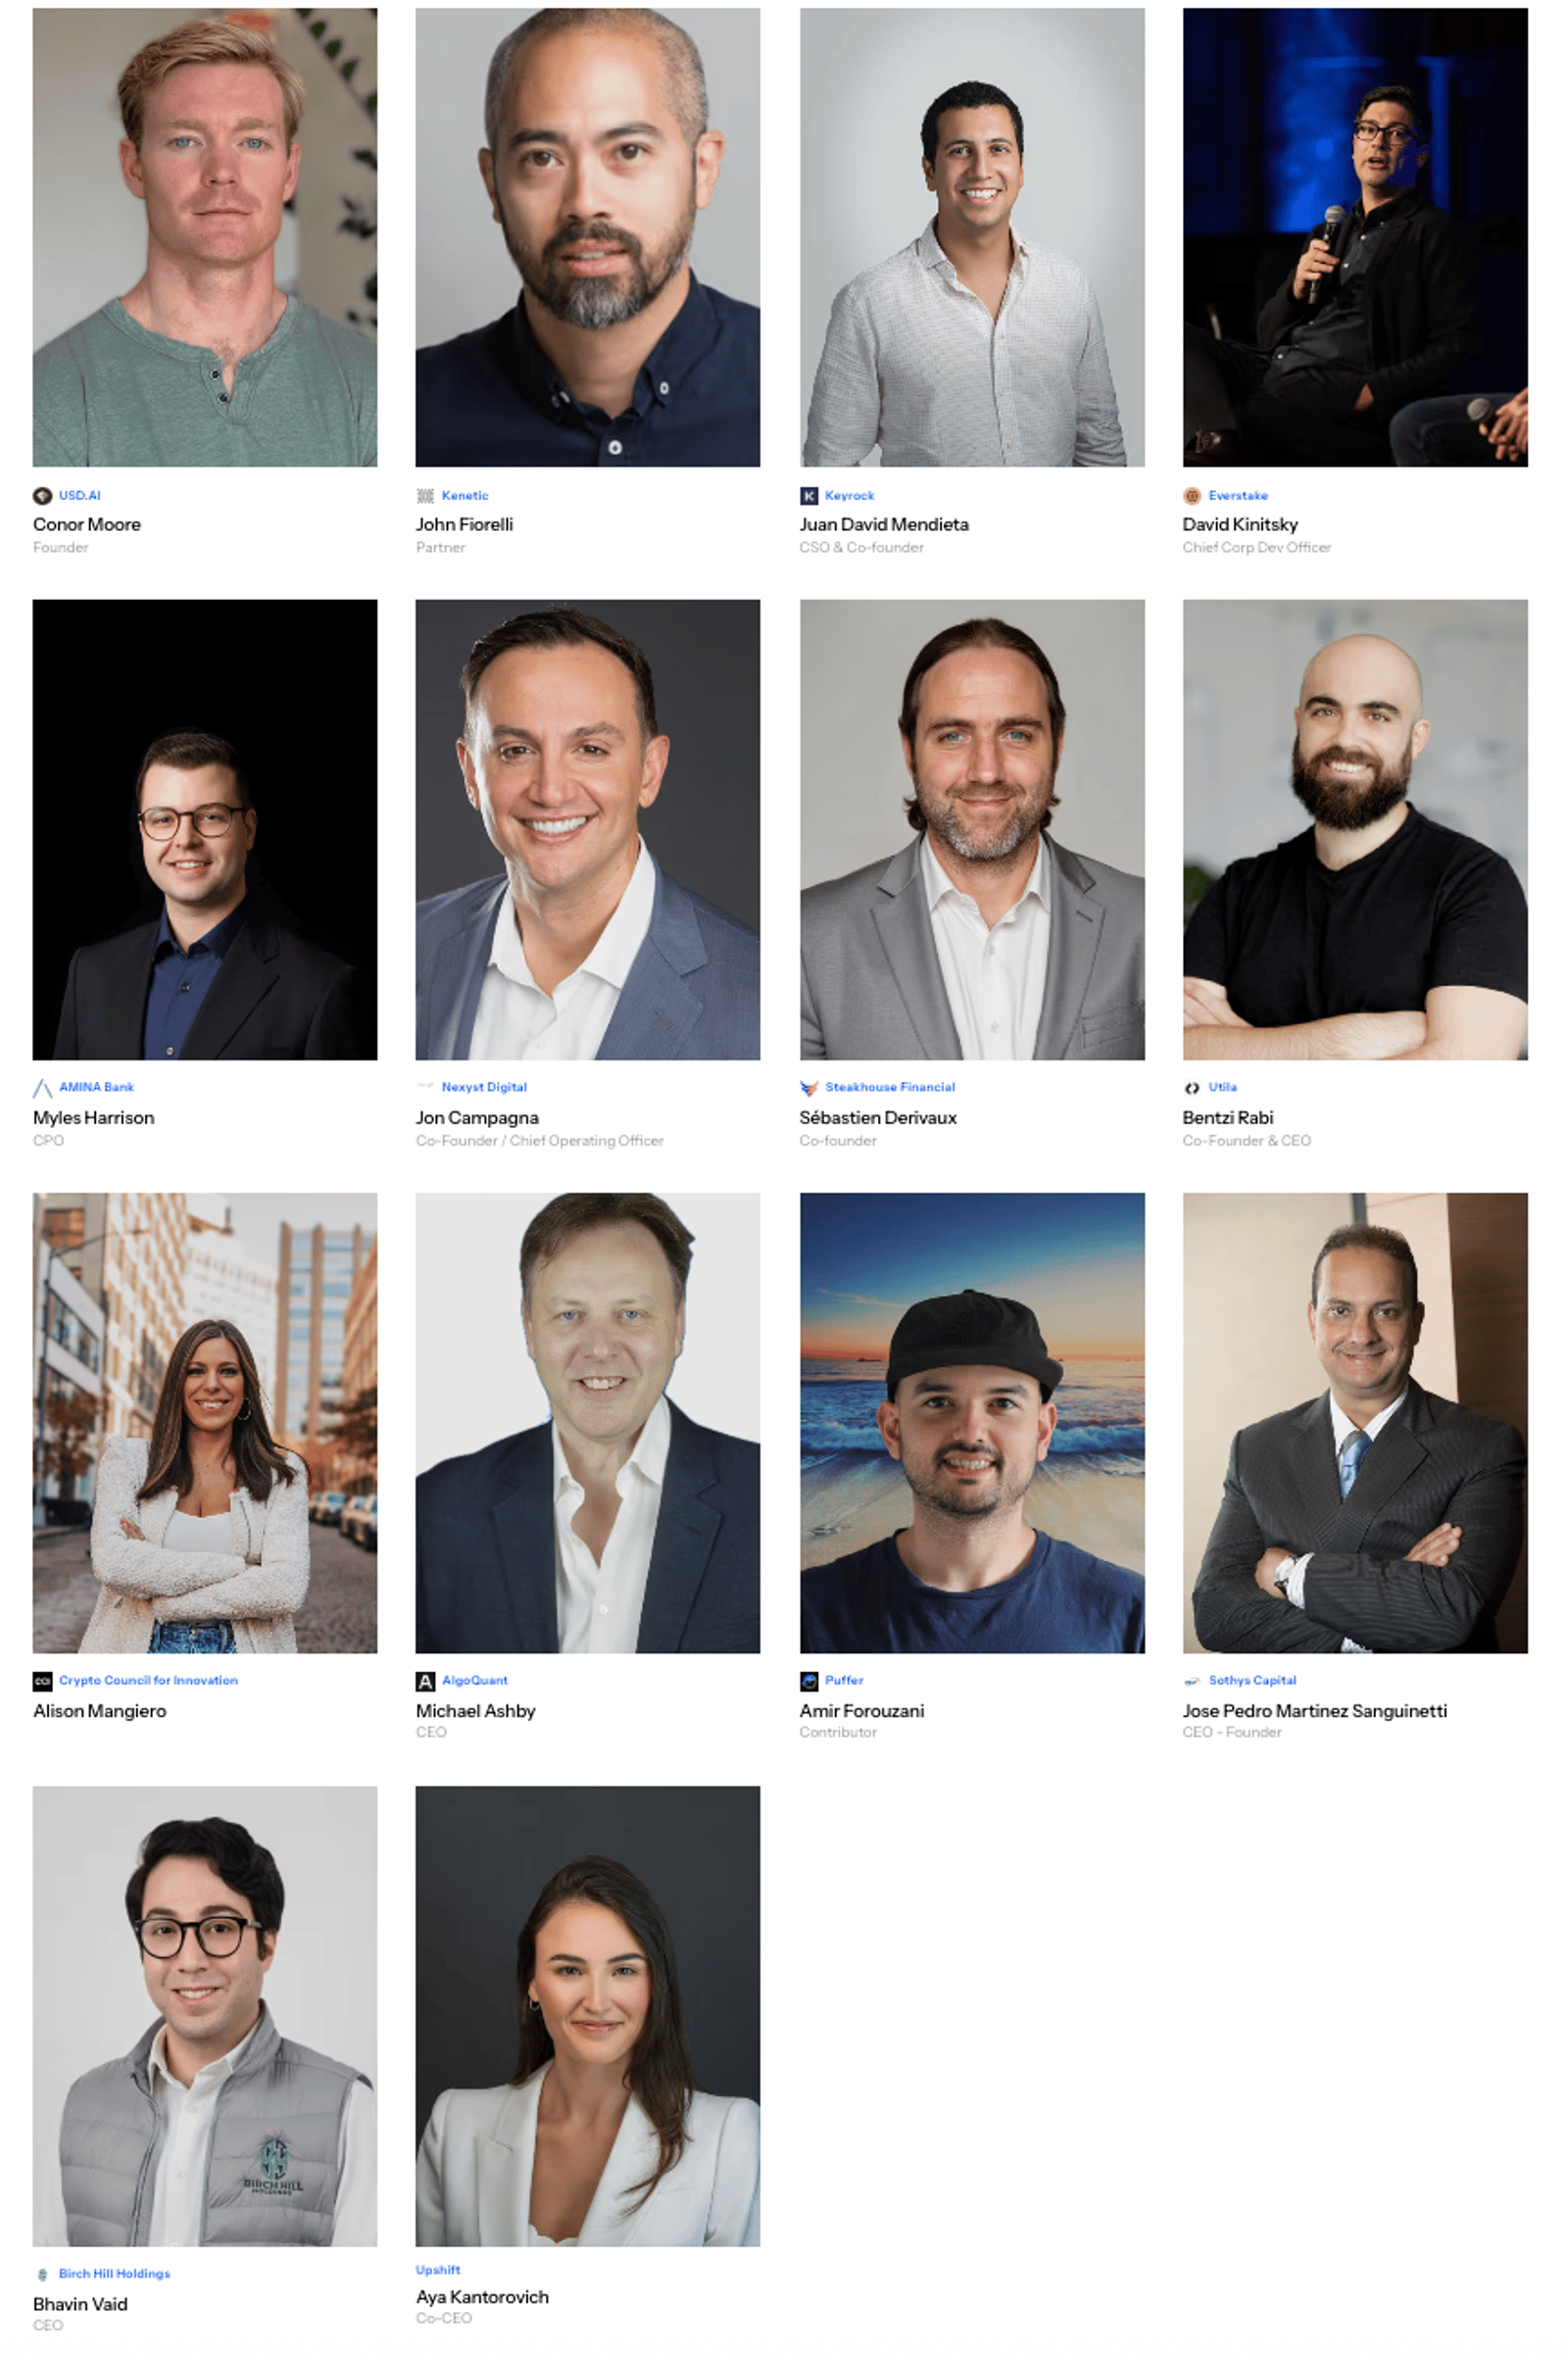
Task: Open the Nexyst Digital company link
Action: (484, 1087)
